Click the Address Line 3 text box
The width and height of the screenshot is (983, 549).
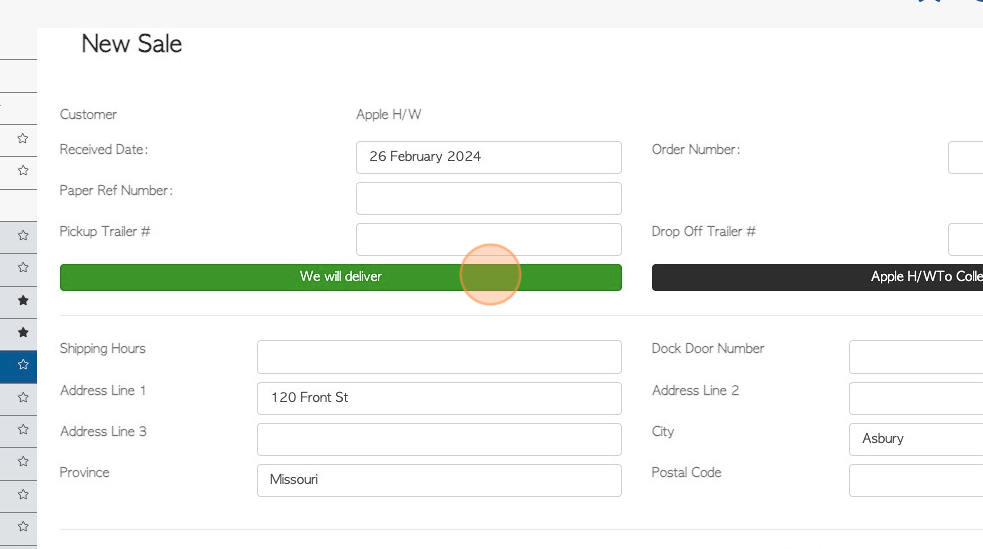pyautogui.click(x=439, y=439)
